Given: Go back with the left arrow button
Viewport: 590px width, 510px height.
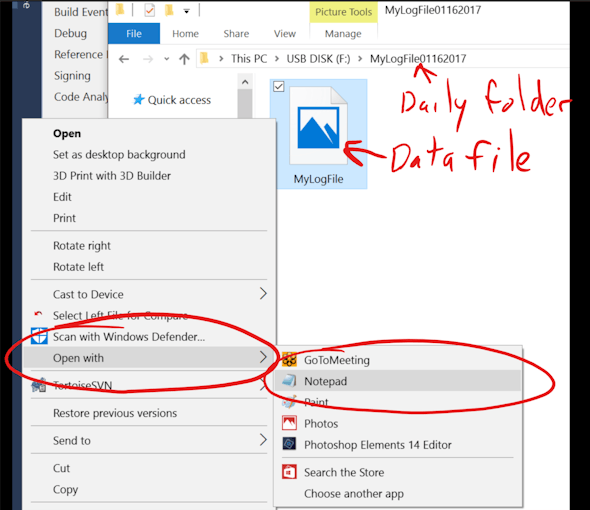Looking at the screenshot, I should [124, 59].
